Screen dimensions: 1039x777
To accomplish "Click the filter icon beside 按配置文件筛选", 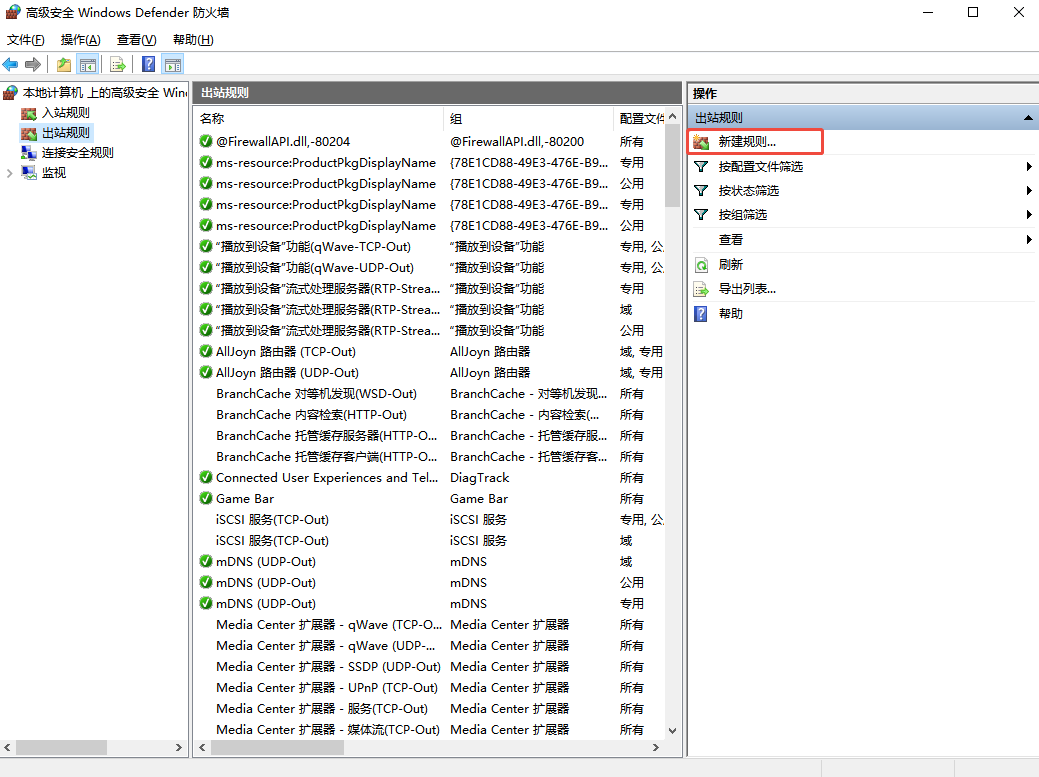I will 701,166.
